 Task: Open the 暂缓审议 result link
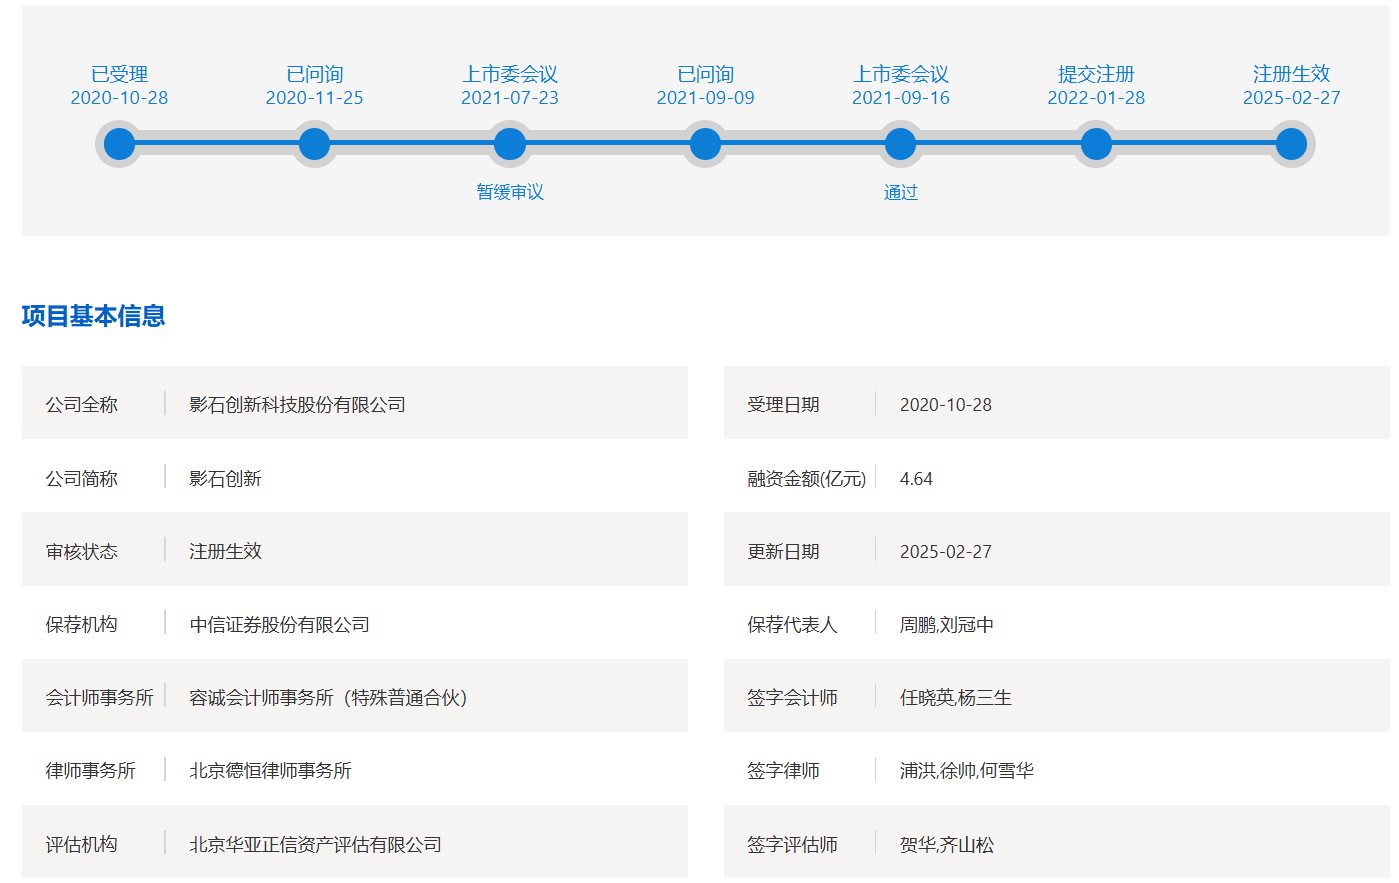(510, 192)
